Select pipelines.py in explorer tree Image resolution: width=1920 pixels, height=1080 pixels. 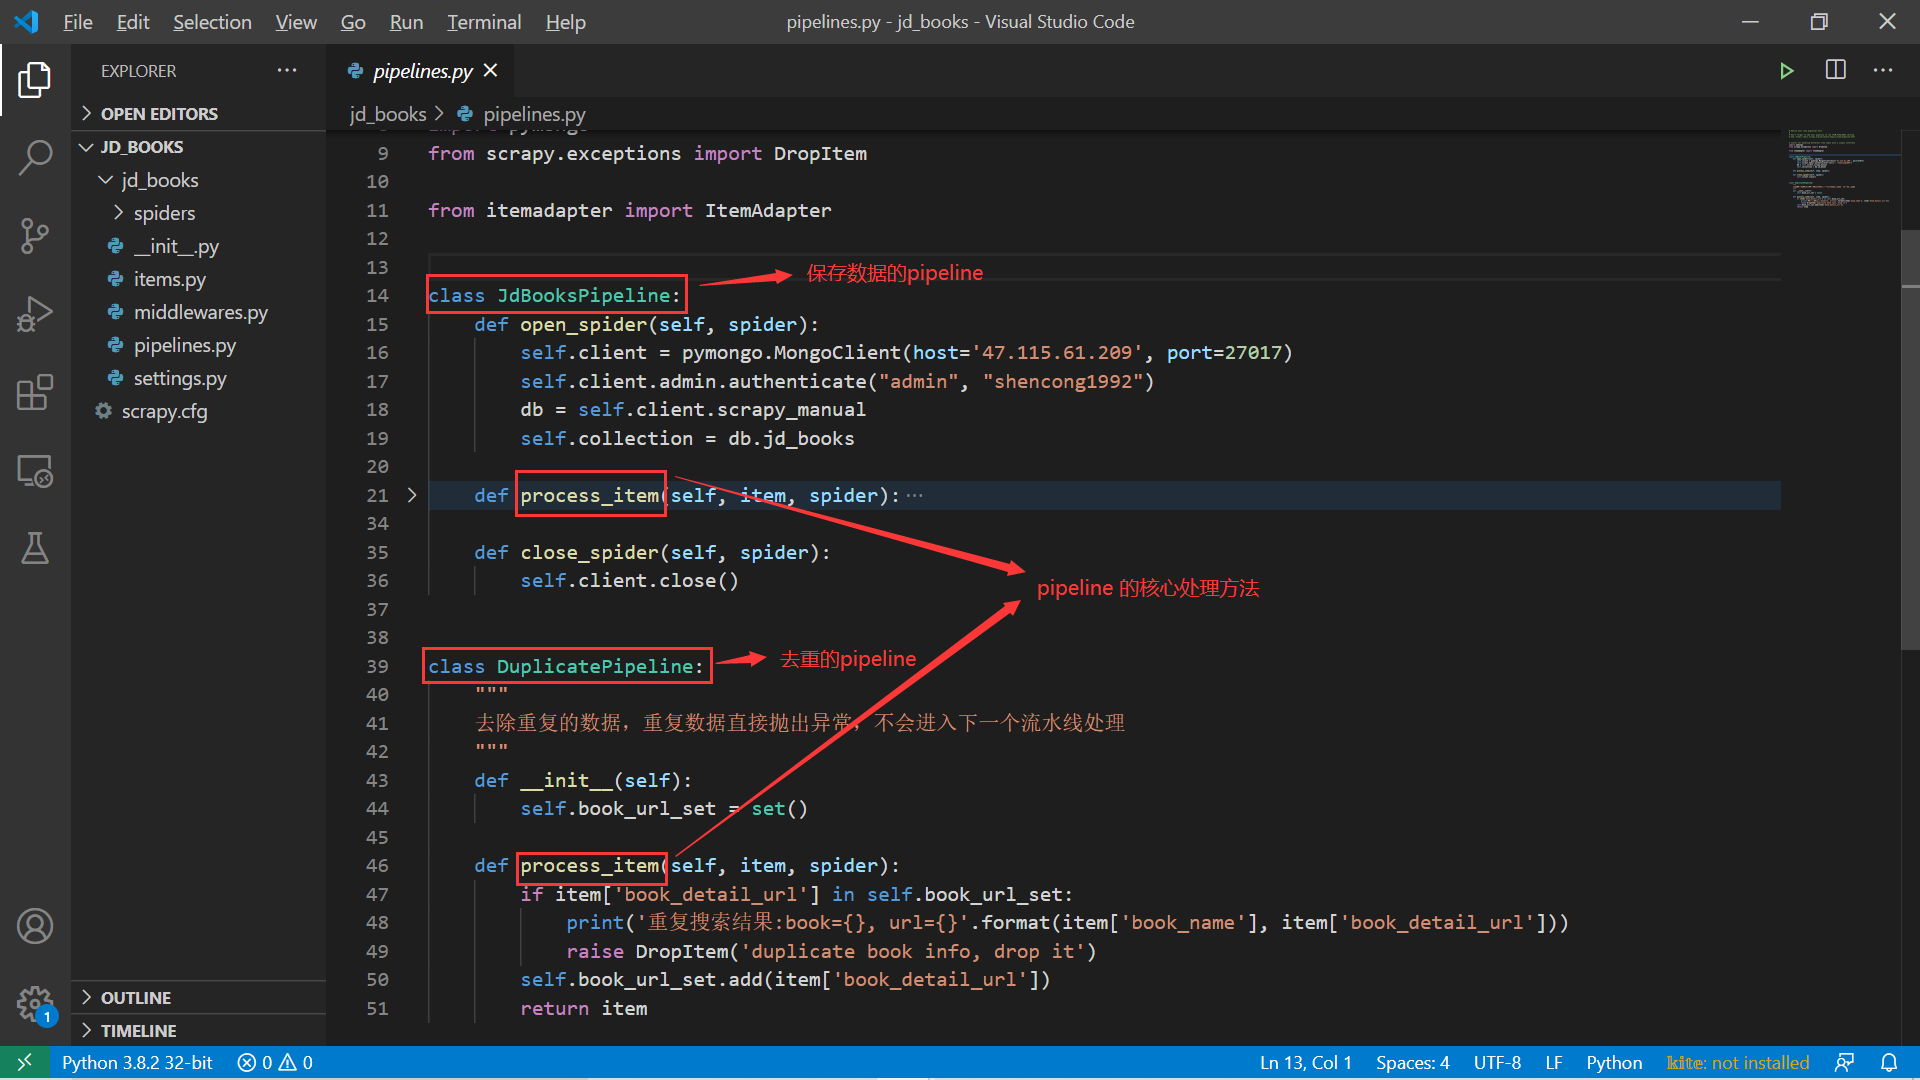click(184, 345)
